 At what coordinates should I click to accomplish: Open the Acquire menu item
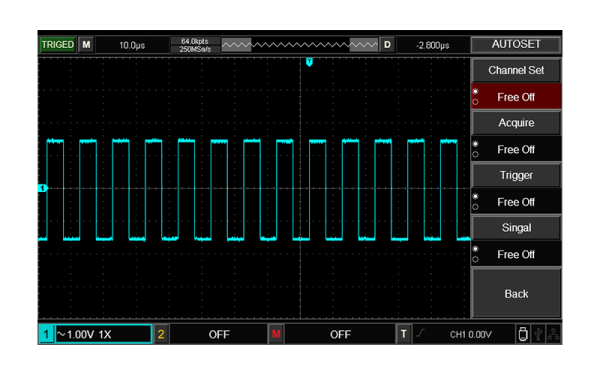pos(516,123)
